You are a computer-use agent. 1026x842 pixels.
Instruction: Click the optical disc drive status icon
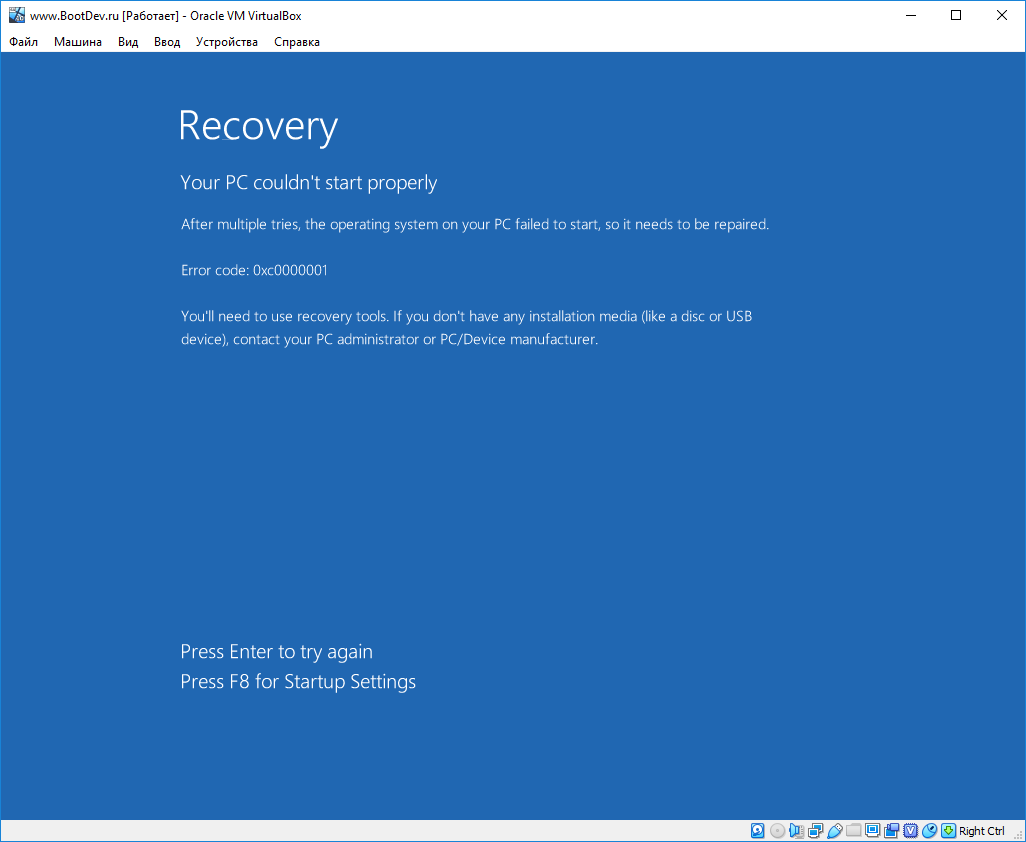777,831
